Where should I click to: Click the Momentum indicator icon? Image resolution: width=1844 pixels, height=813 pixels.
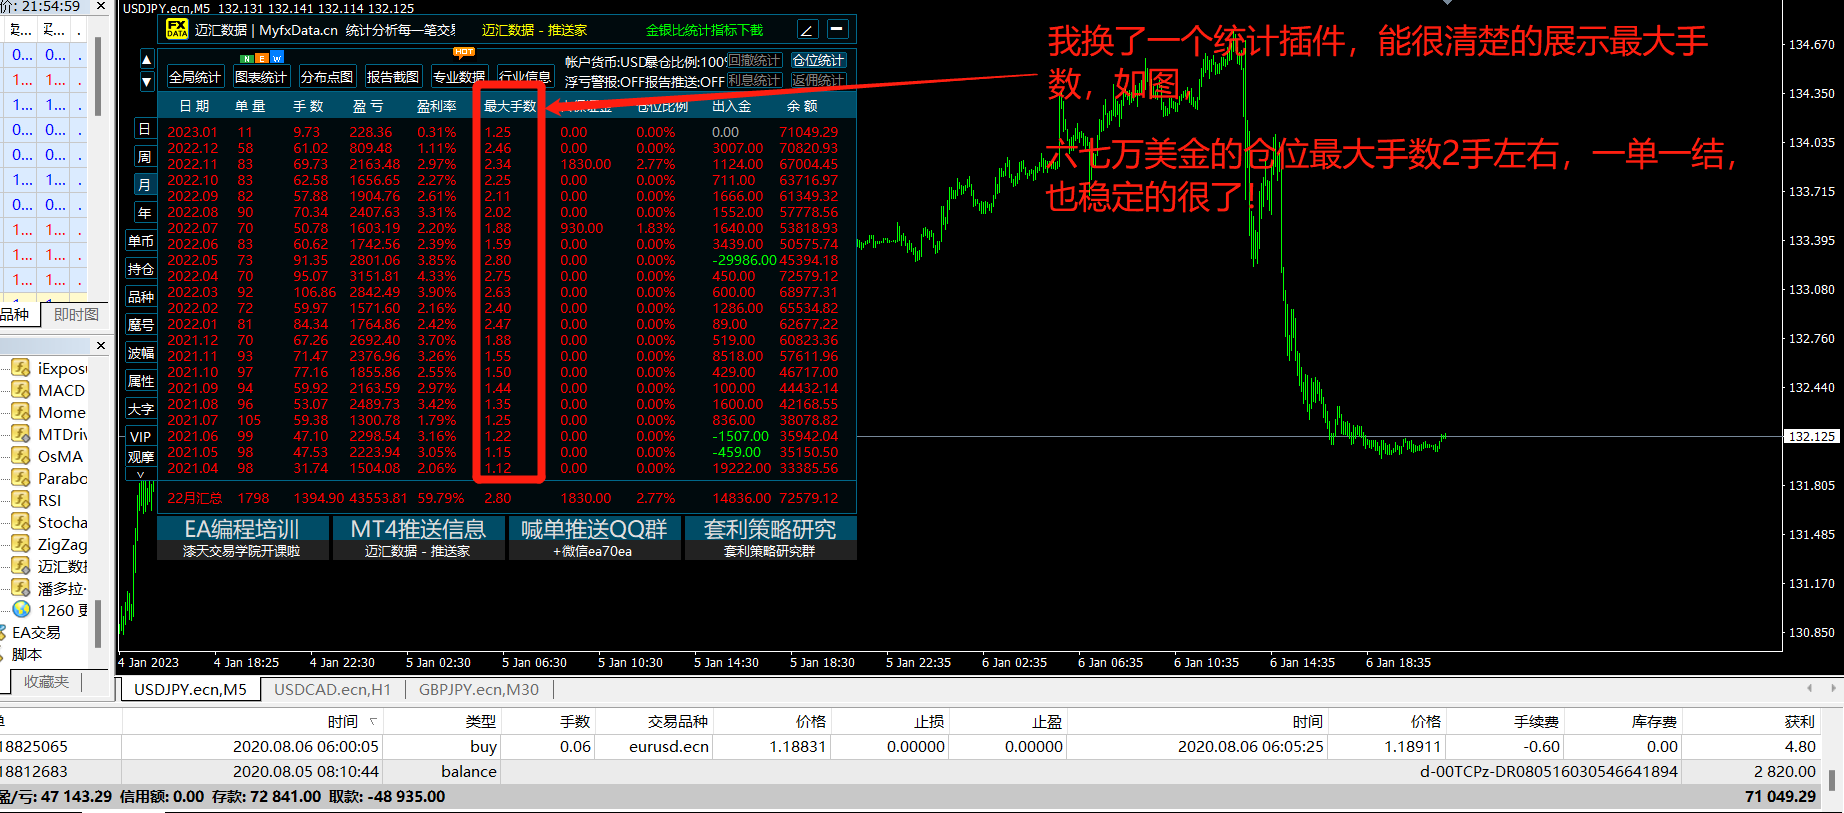tap(21, 412)
